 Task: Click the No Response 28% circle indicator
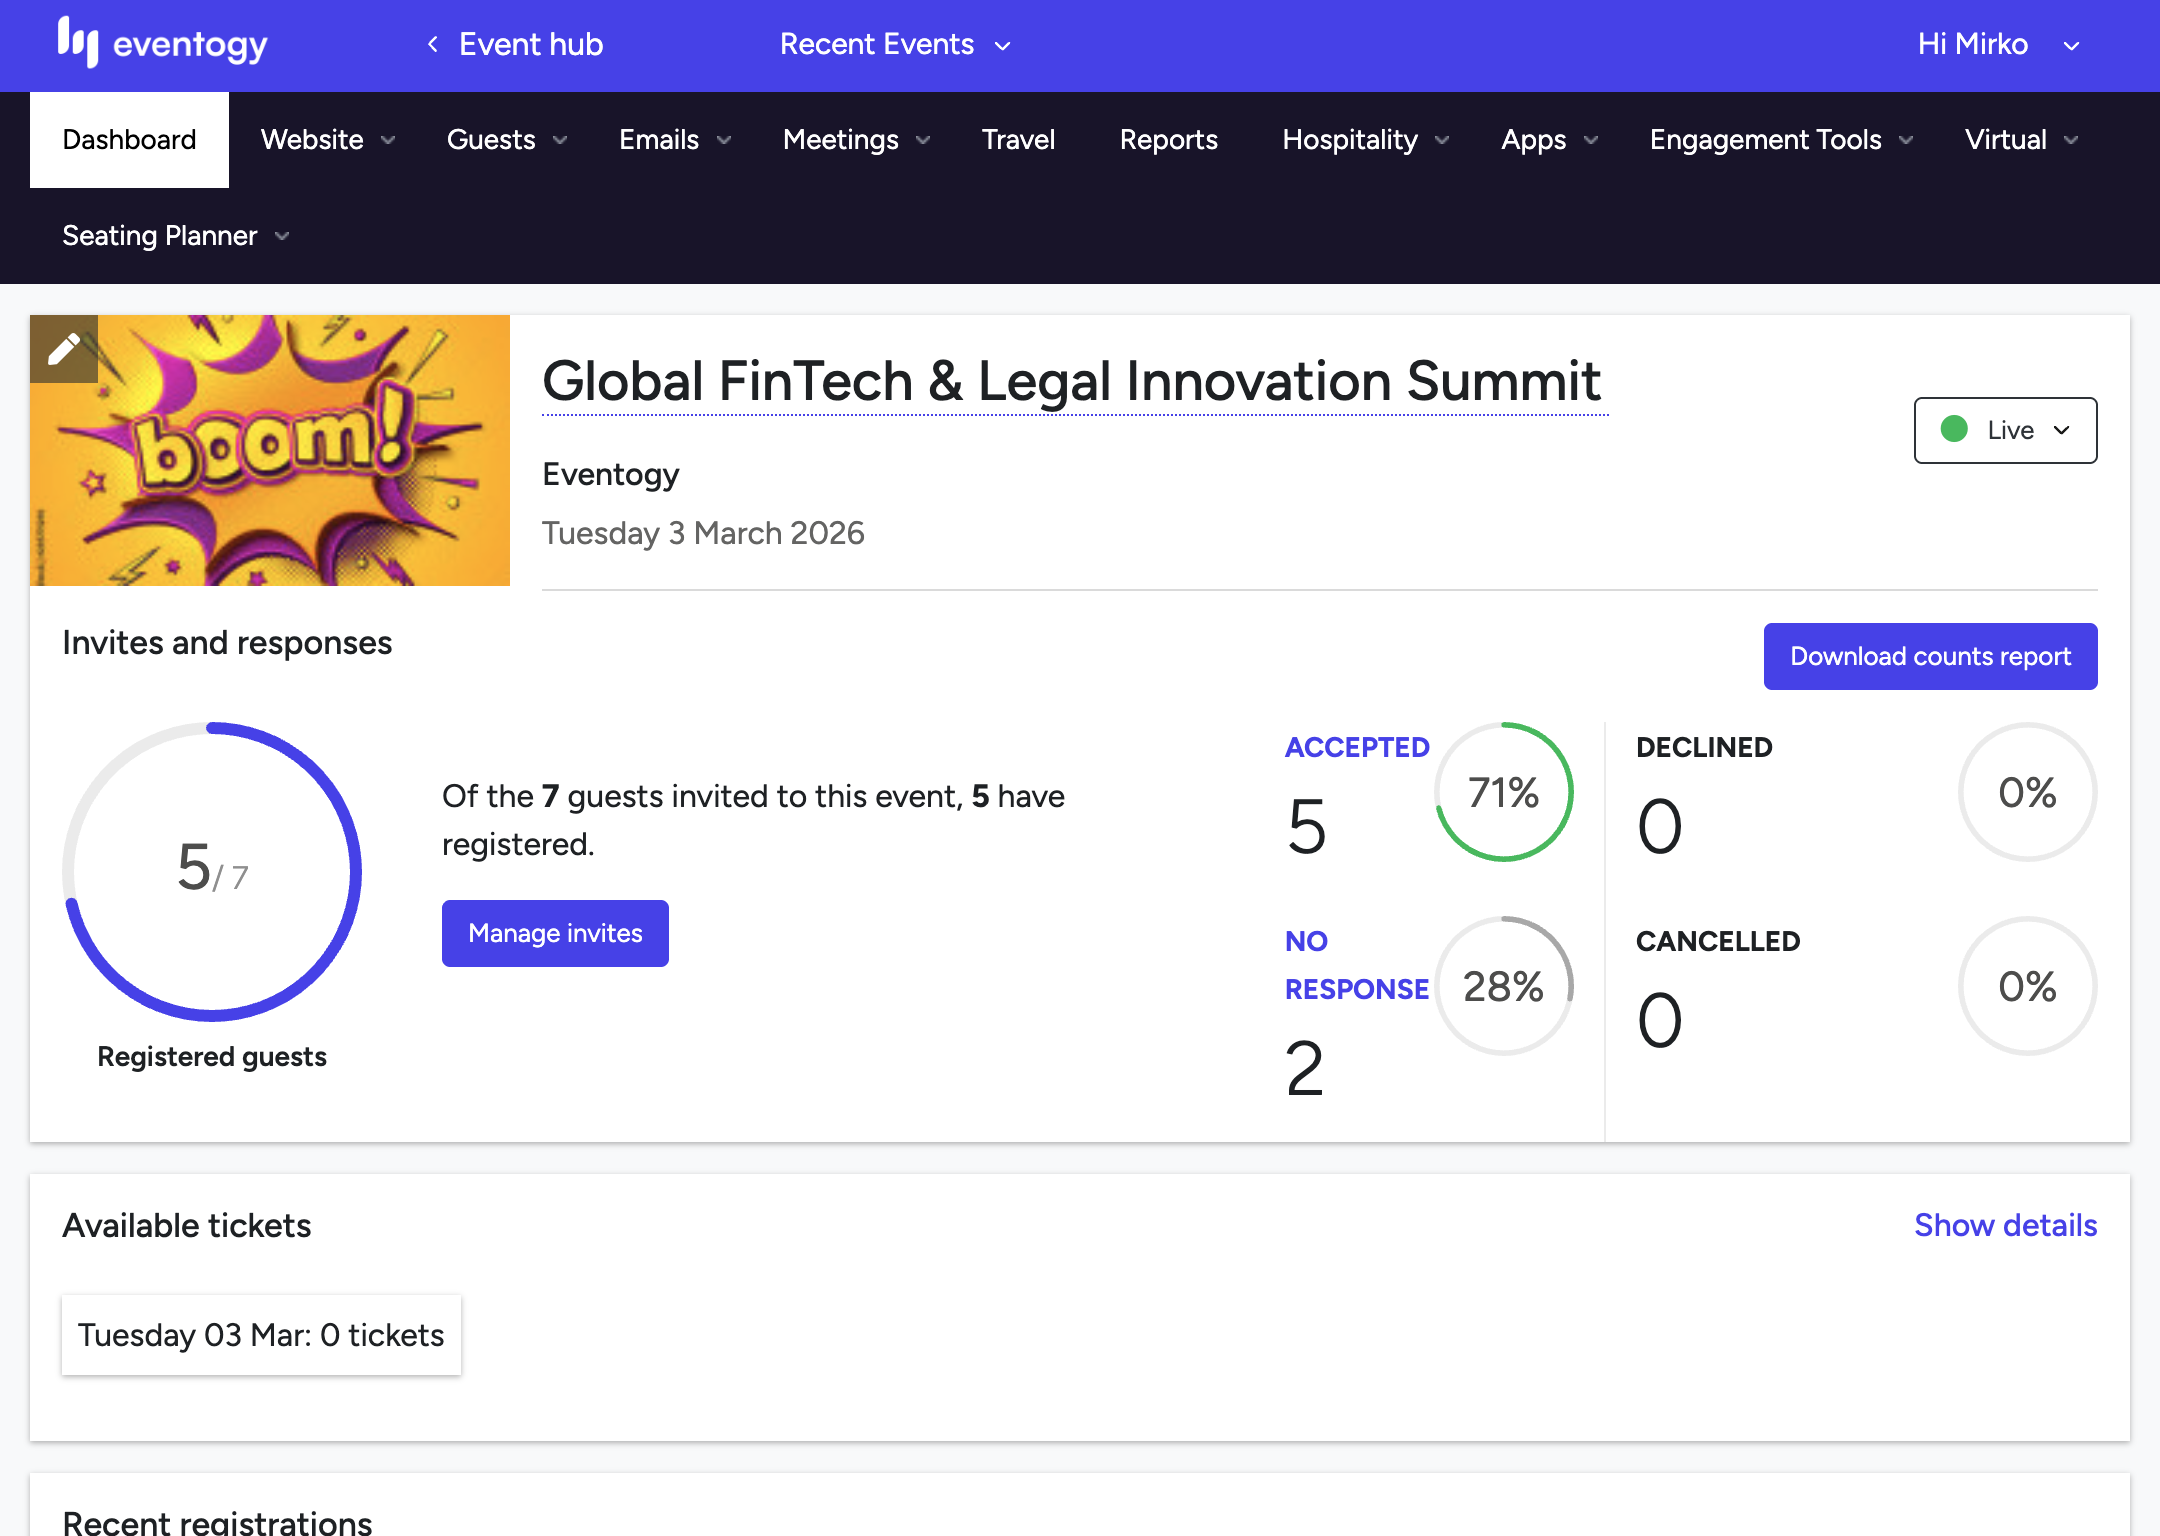[1503, 986]
